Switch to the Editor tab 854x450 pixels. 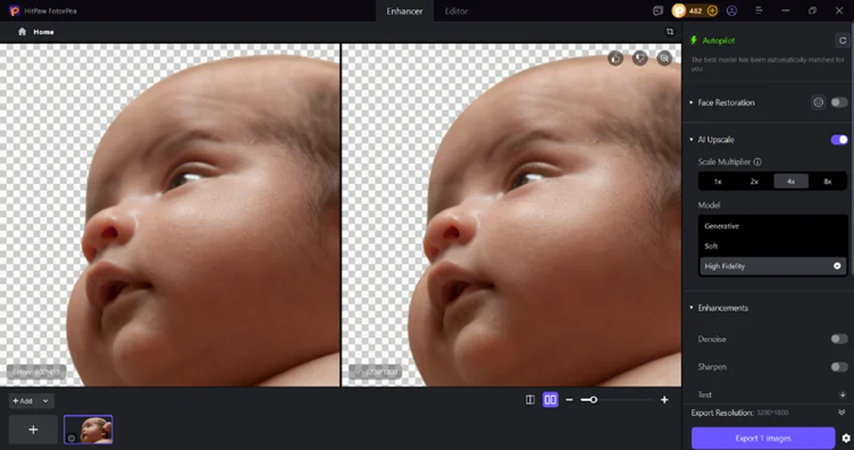(x=456, y=11)
